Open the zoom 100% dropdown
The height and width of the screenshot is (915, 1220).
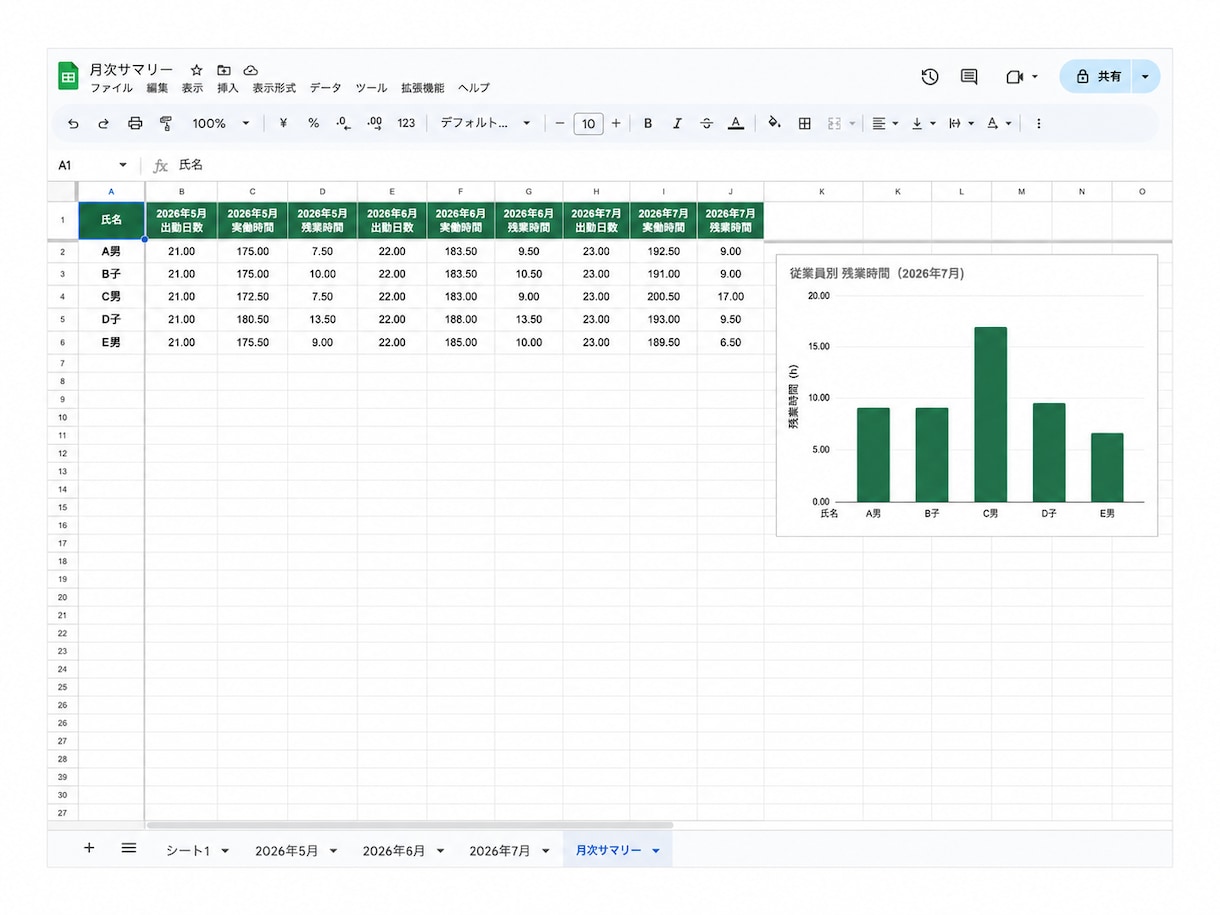tap(221, 124)
